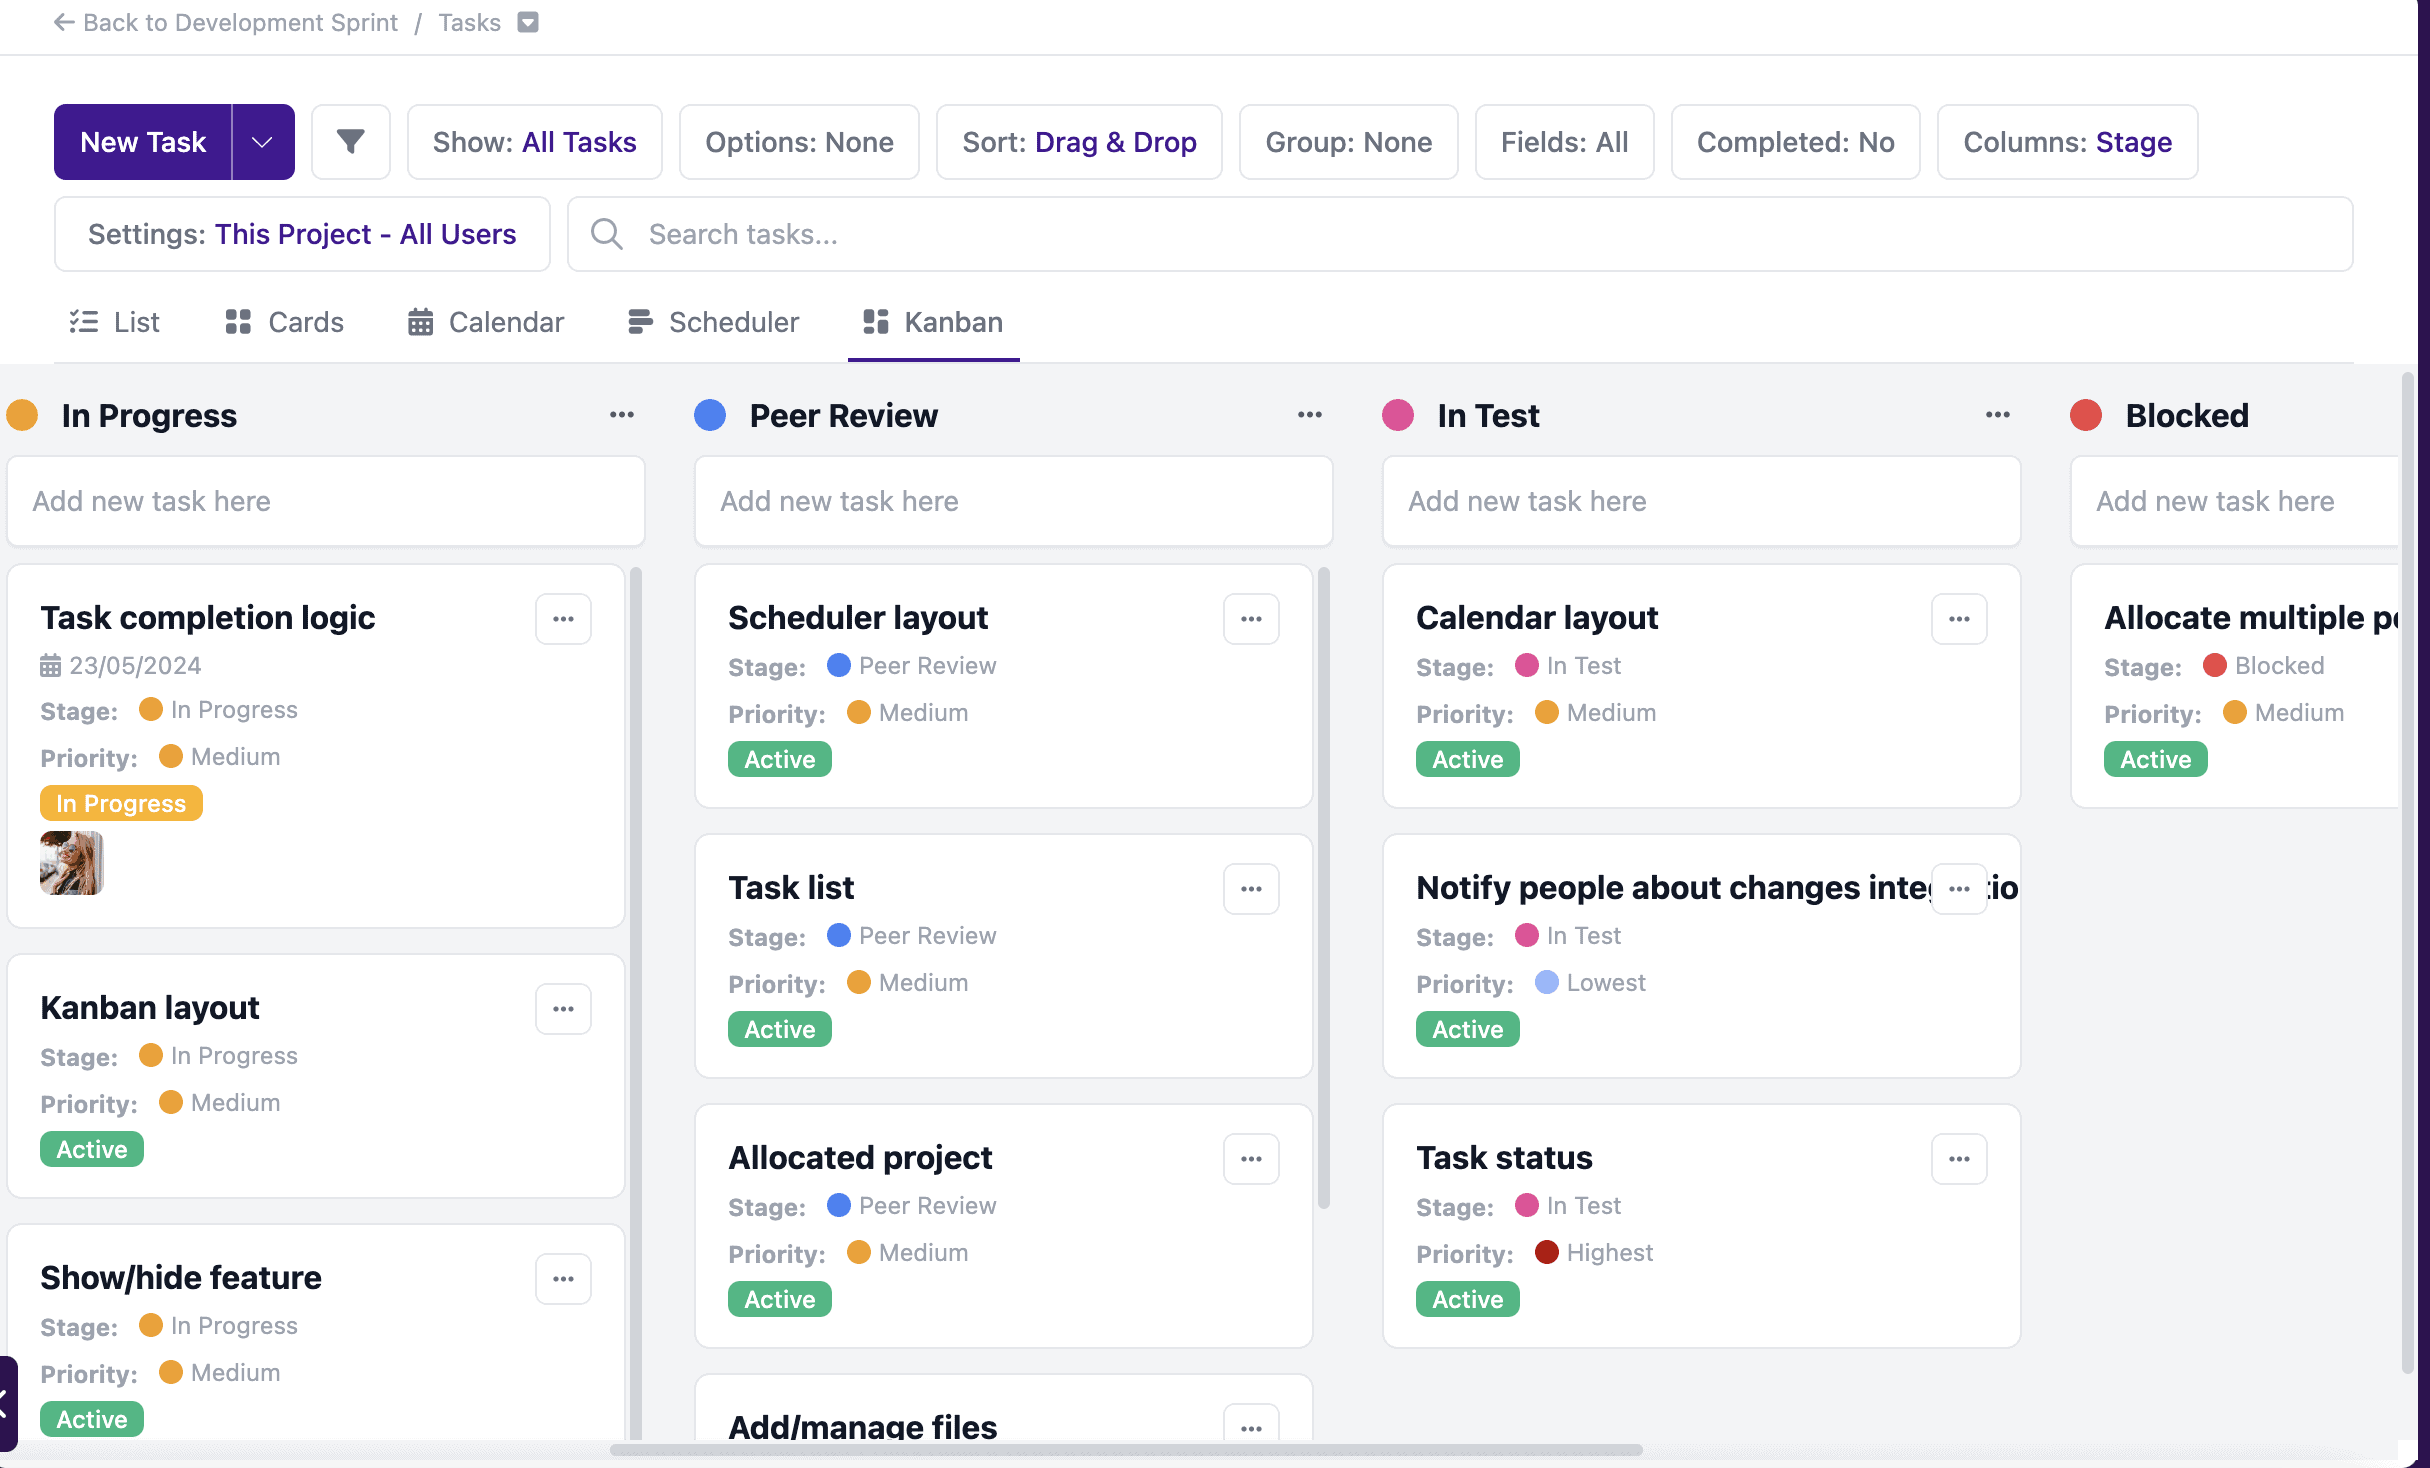
Task: Open the Task status card options
Action: [x=1958, y=1159]
